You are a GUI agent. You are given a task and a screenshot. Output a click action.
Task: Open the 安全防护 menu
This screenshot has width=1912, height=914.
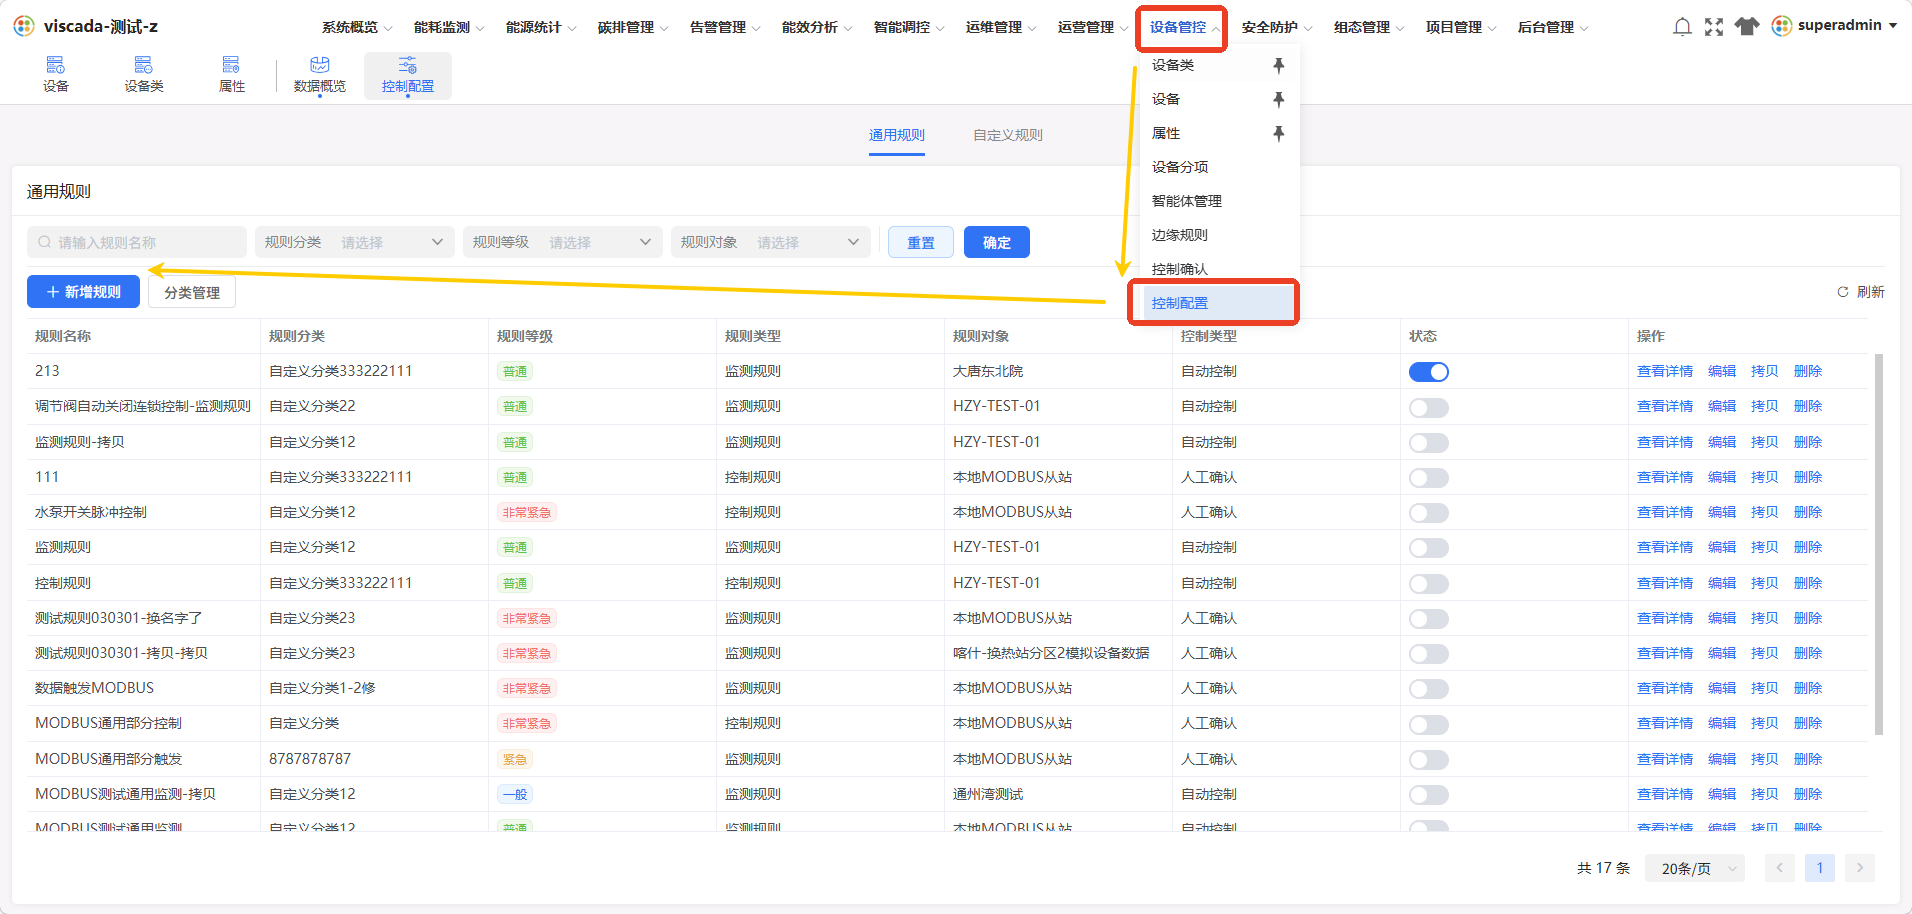coord(1277,27)
